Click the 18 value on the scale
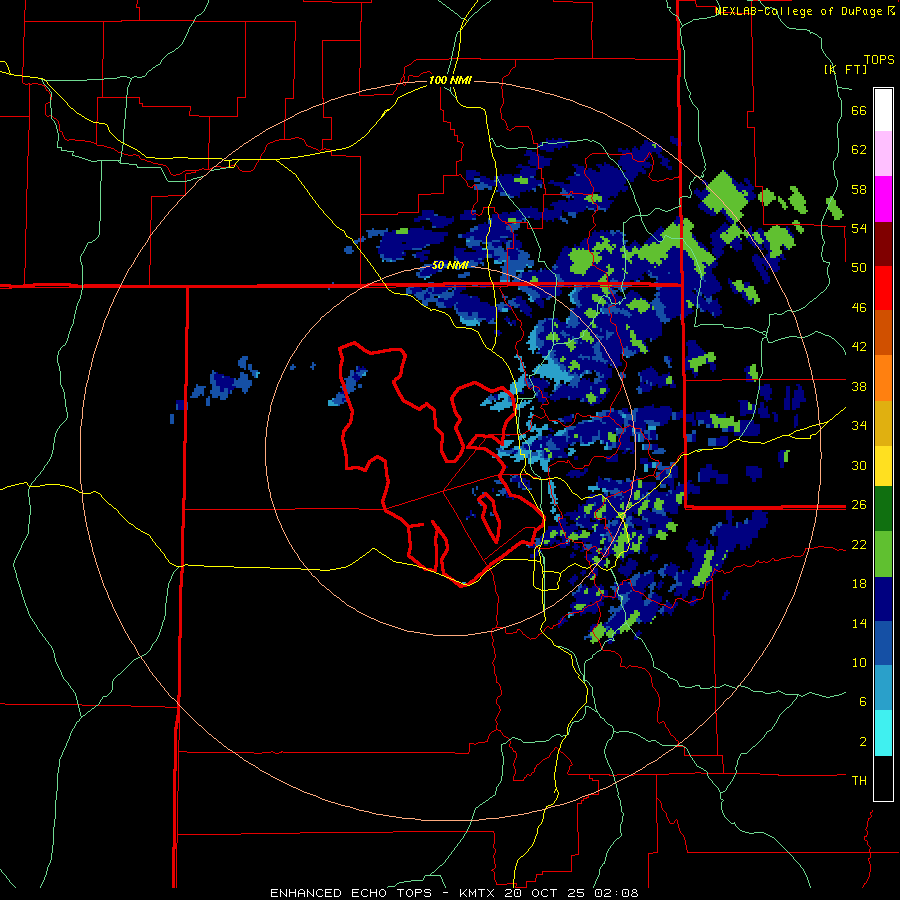 (859, 584)
